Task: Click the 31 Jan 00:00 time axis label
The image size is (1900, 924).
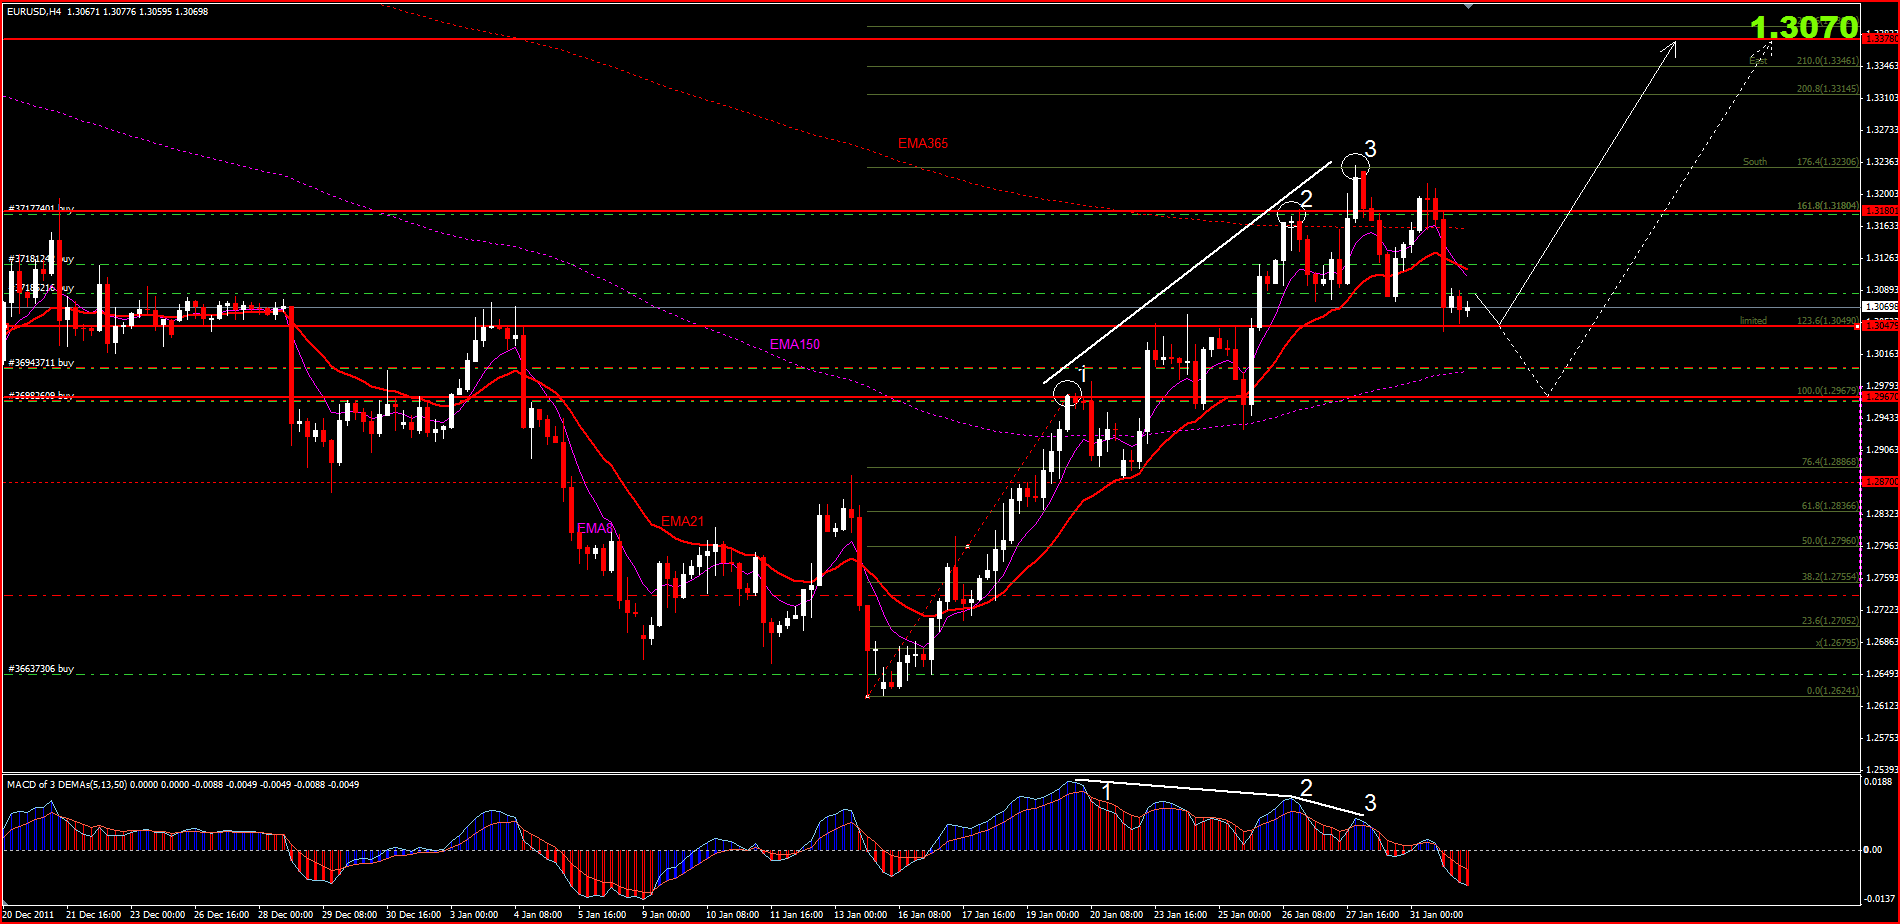Action: 1438,914
